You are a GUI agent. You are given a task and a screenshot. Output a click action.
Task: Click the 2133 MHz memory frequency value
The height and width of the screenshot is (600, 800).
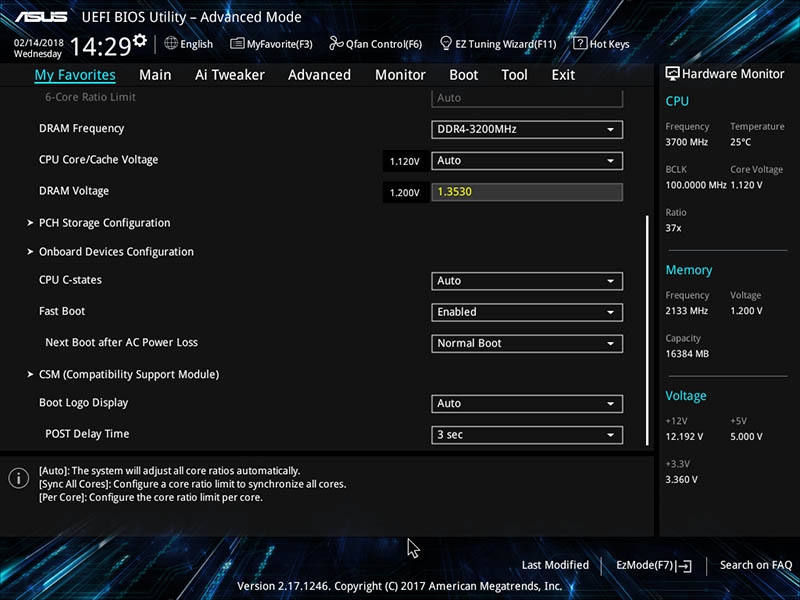(x=687, y=311)
